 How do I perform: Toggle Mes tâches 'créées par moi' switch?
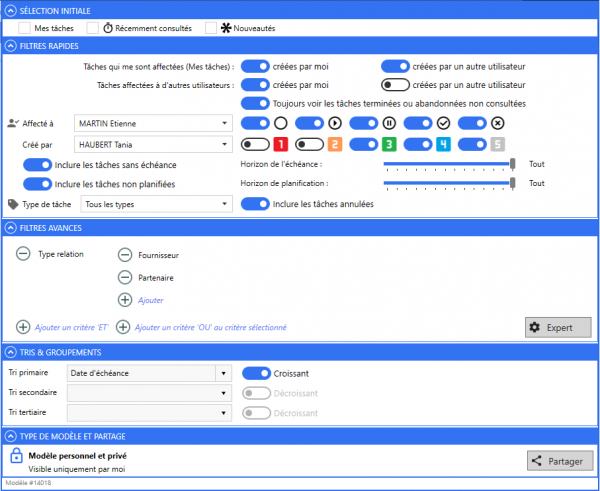click(255, 66)
